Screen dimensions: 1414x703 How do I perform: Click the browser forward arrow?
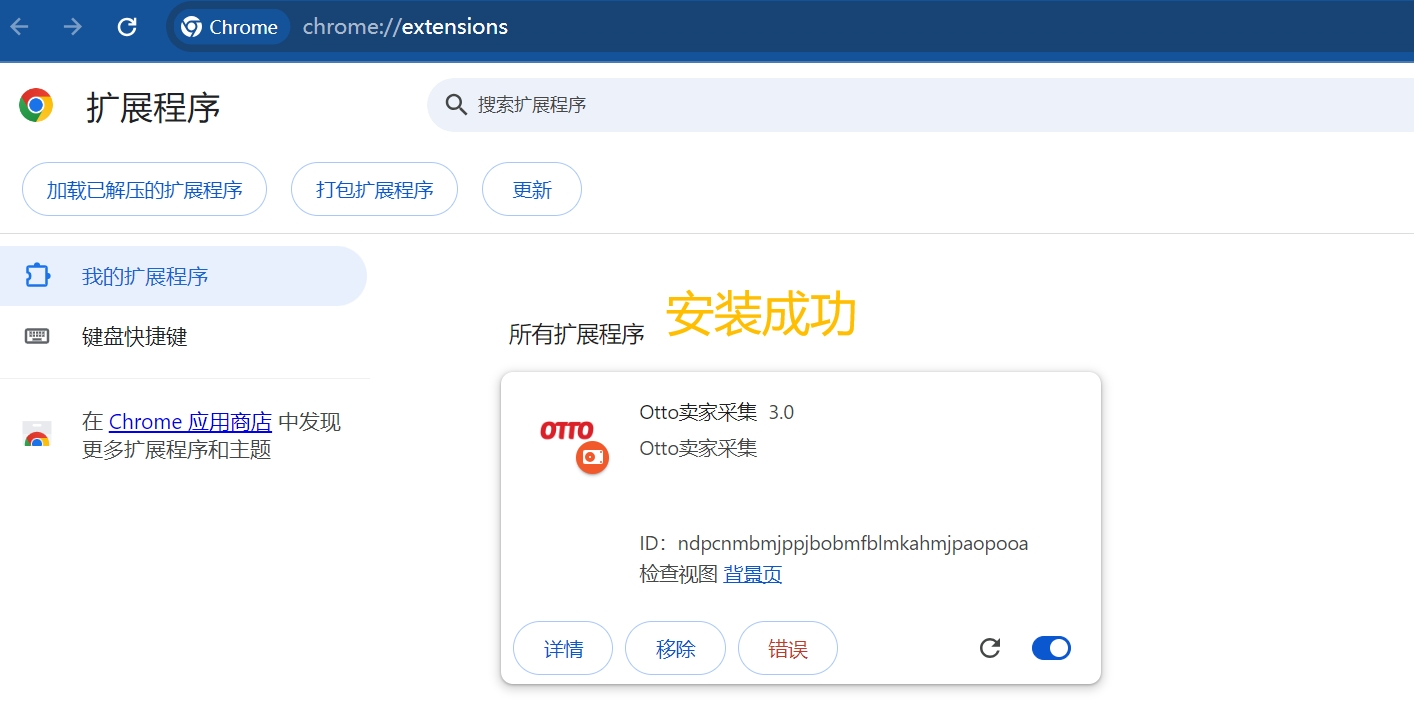(73, 27)
